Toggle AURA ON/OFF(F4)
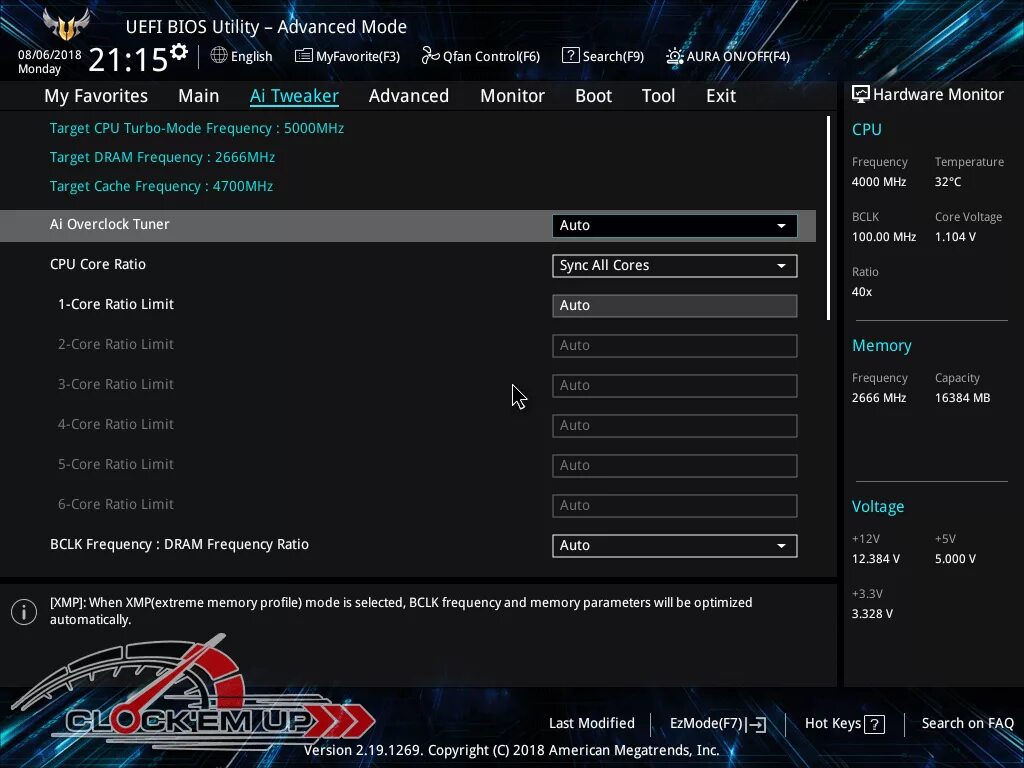Viewport: 1024px width, 768px height. coord(728,56)
